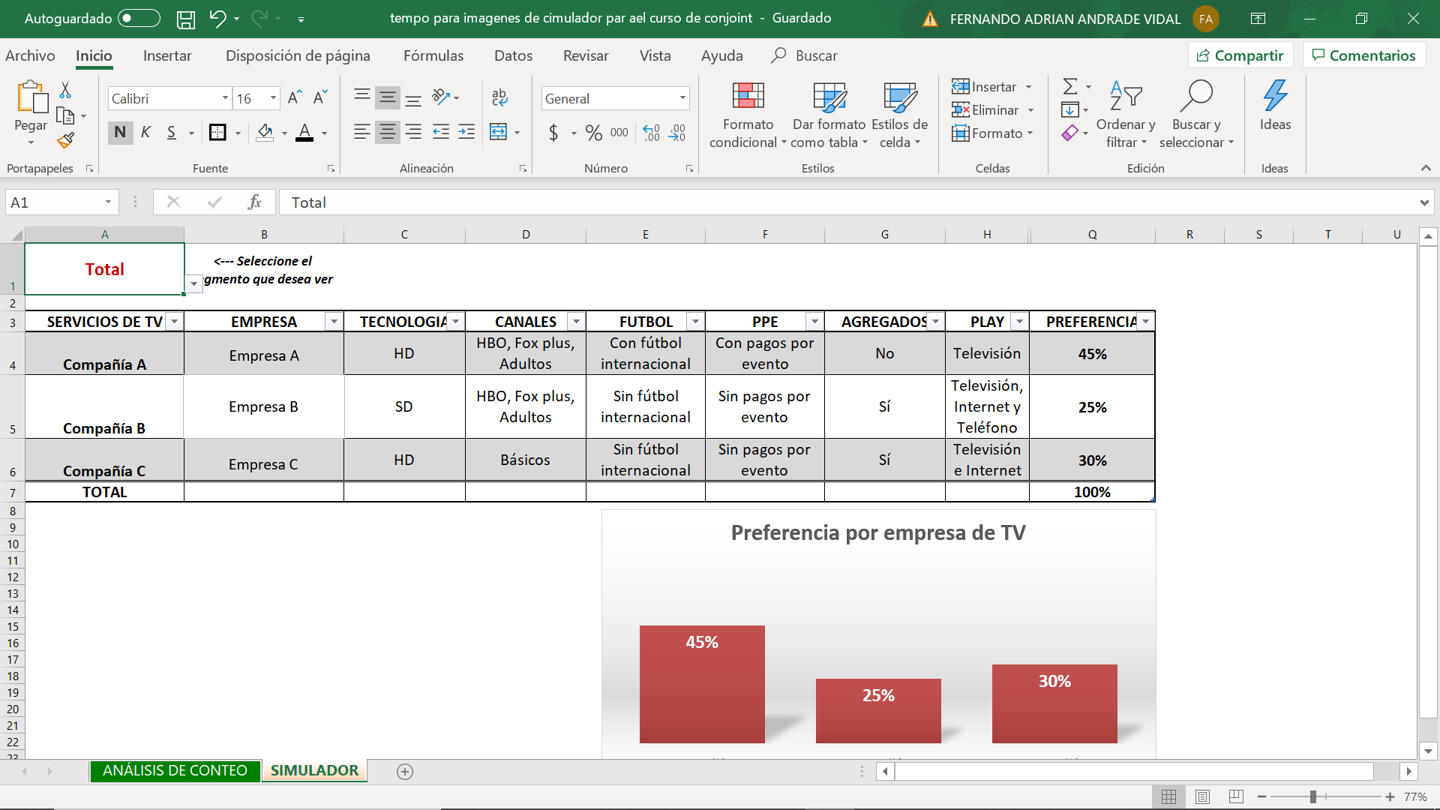This screenshot has width=1440, height=810.
Task: Click the Format Painter brush icon
Action: click(66, 141)
